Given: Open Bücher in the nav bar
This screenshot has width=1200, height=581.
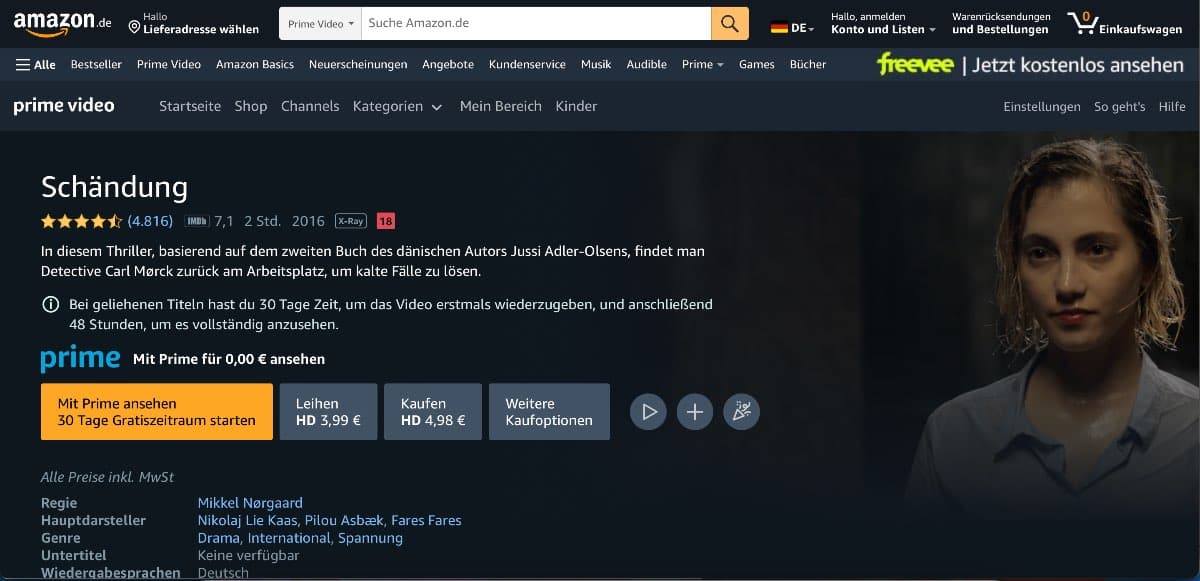Looking at the screenshot, I should click(808, 64).
